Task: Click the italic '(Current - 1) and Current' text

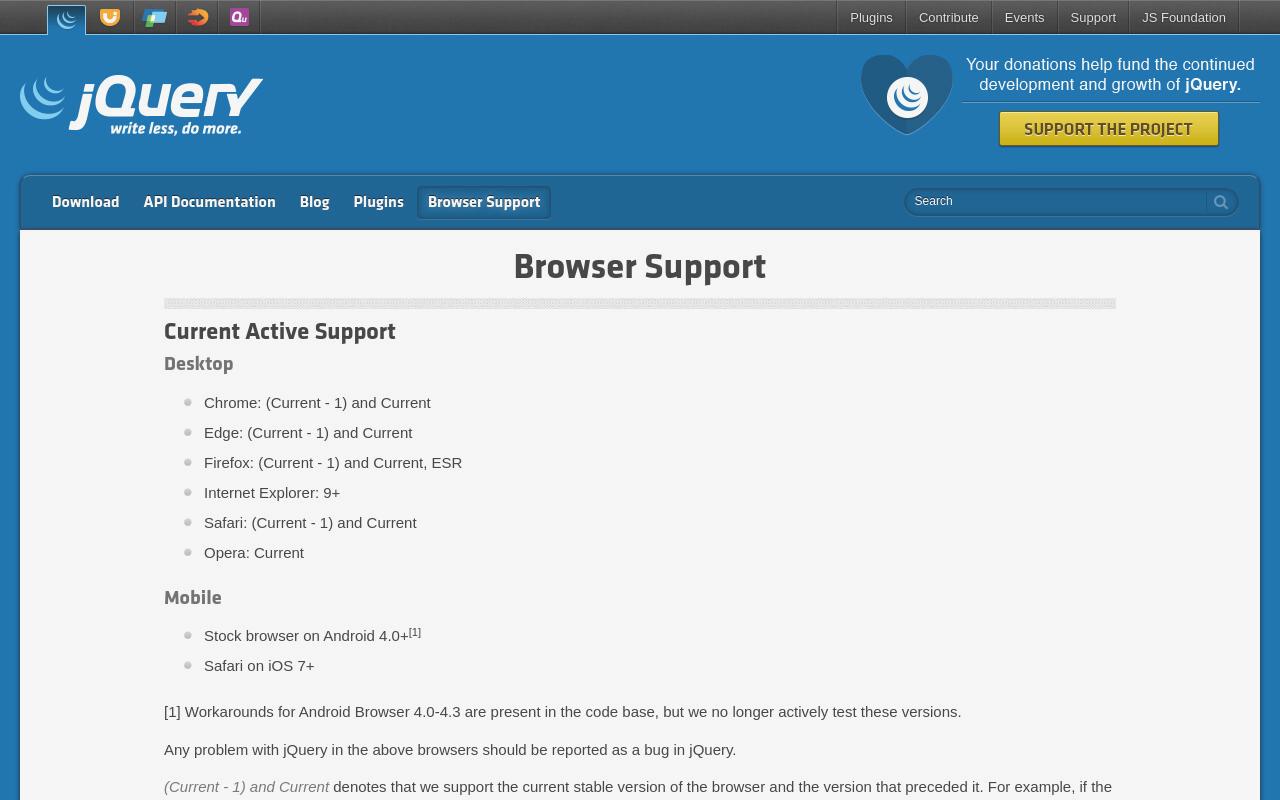Action: tap(246, 787)
